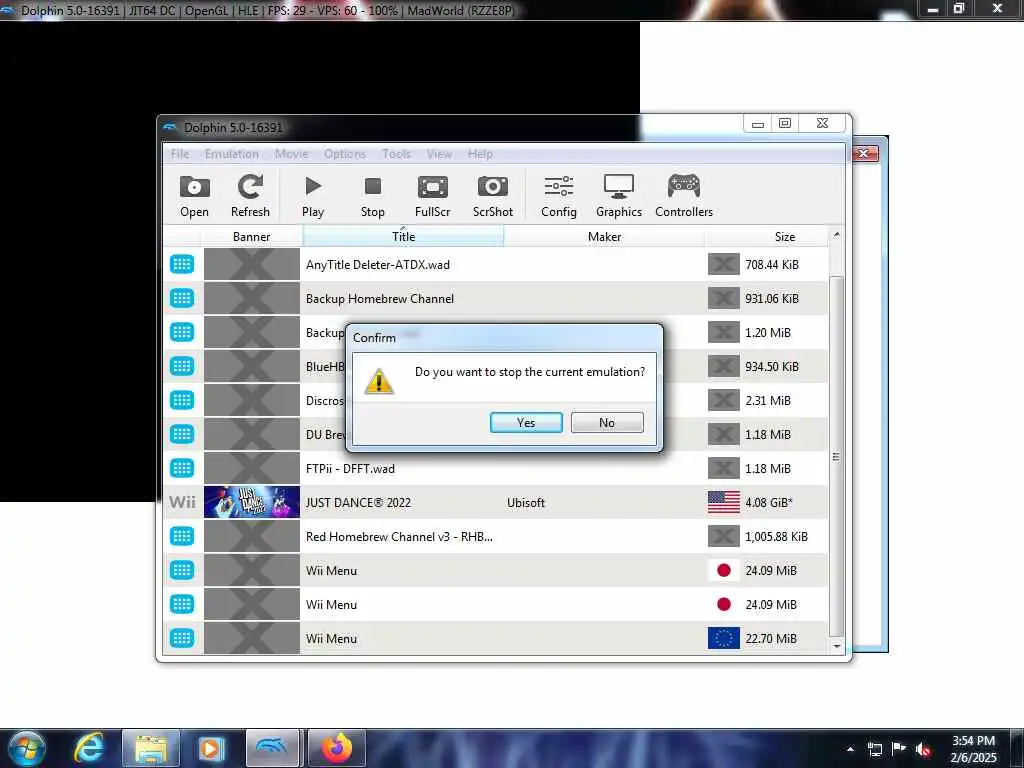Viewport: 1024px width, 768px height.
Task: Select FTPii - DFFT.wad entry
Action: coord(350,468)
